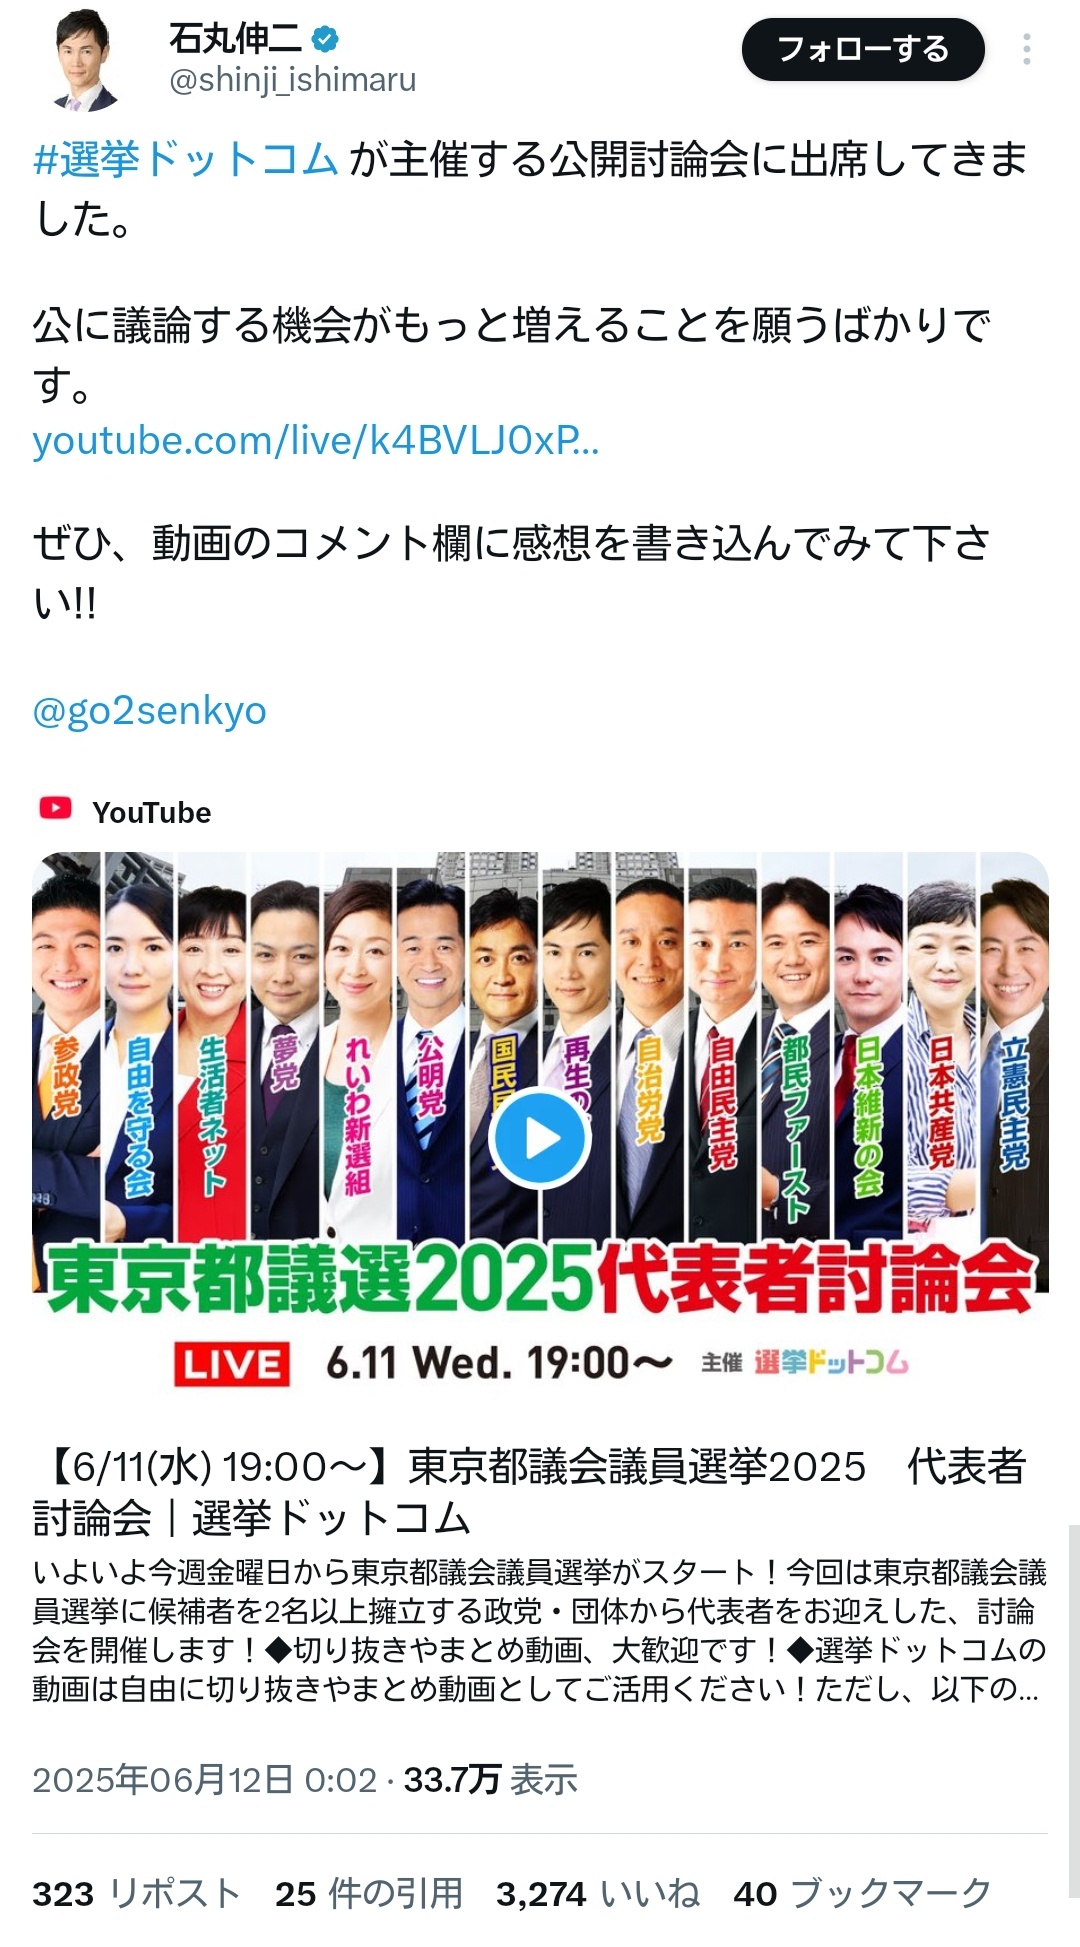Open the youtube.com/live link in the tweet
Screen dimensions: 1080x1947
pyautogui.click(x=316, y=440)
